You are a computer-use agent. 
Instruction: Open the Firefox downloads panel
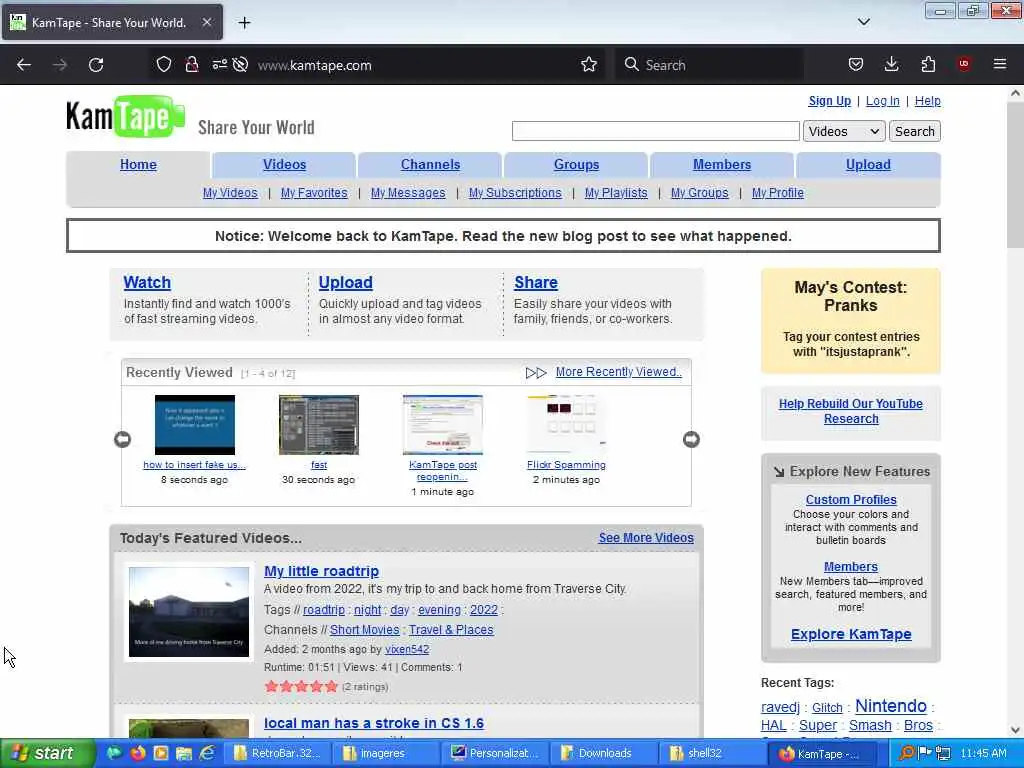pyautogui.click(x=891, y=65)
